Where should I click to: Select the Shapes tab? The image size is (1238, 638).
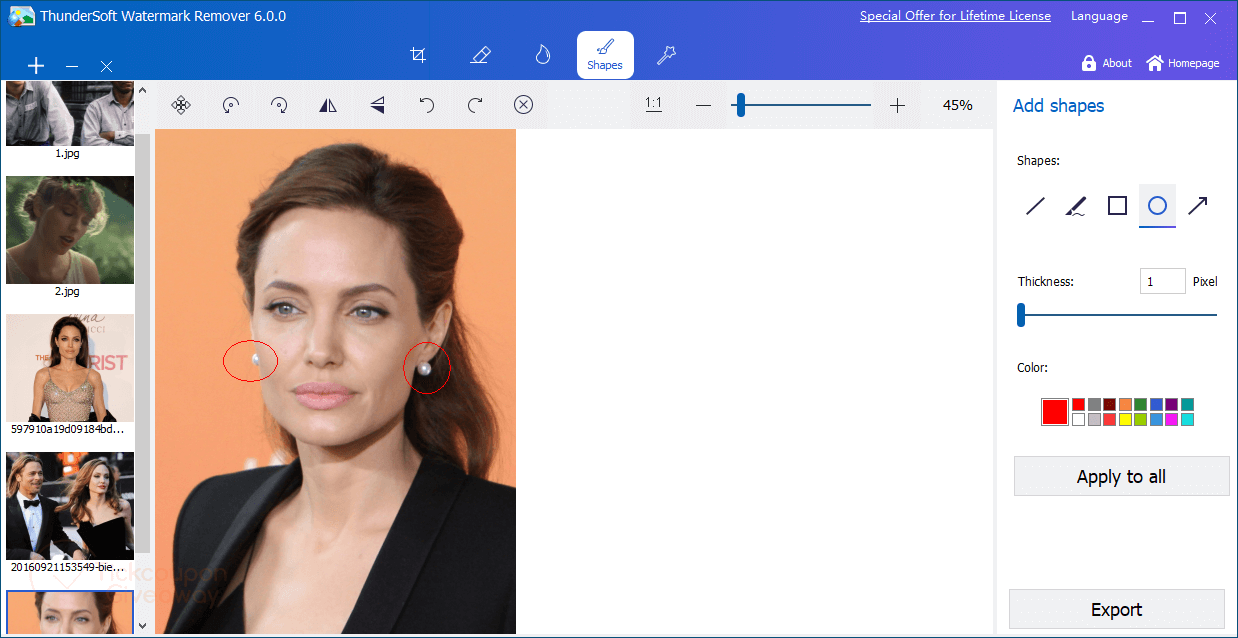click(x=605, y=55)
